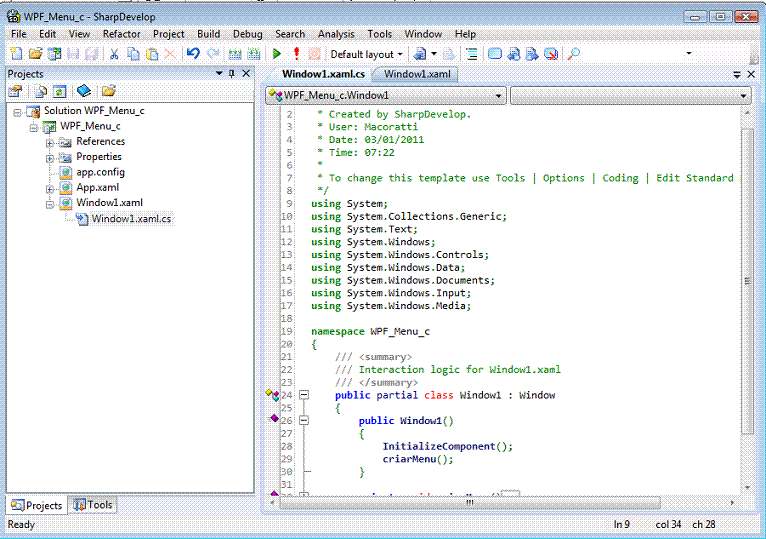Click the editor horizontal scrollbar thumb

470,502
